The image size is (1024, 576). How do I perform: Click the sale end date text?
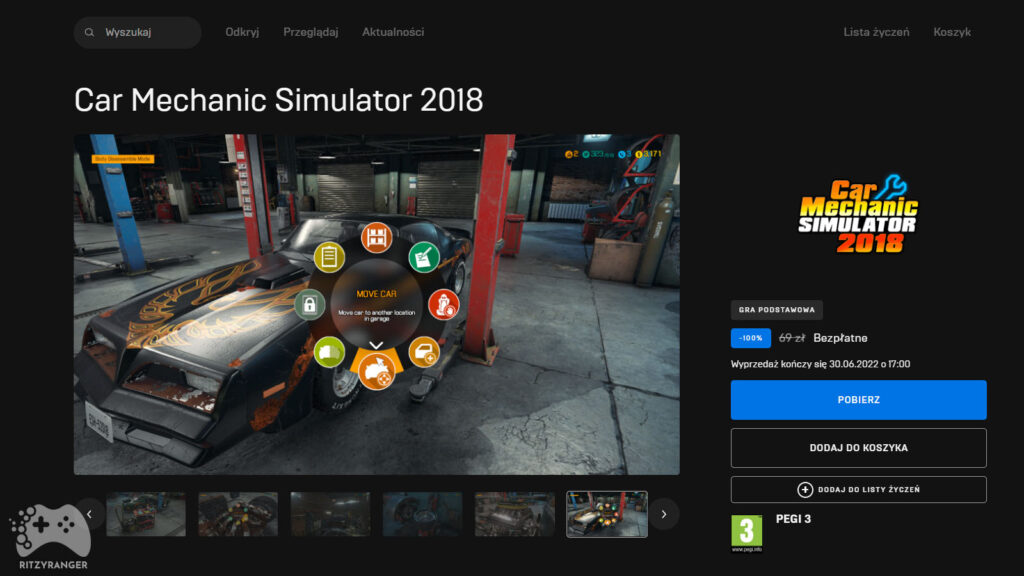click(x=820, y=364)
